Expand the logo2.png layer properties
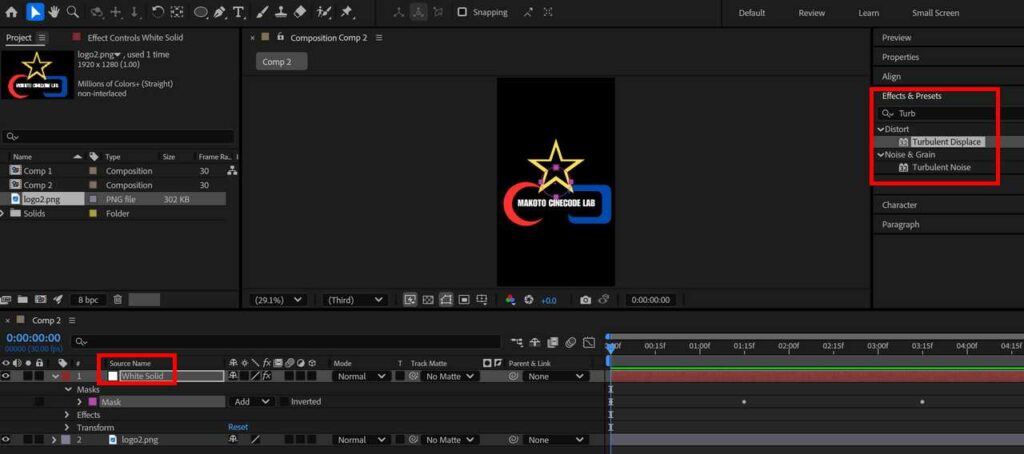This screenshot has height=454, width=1024. (54, 440)
